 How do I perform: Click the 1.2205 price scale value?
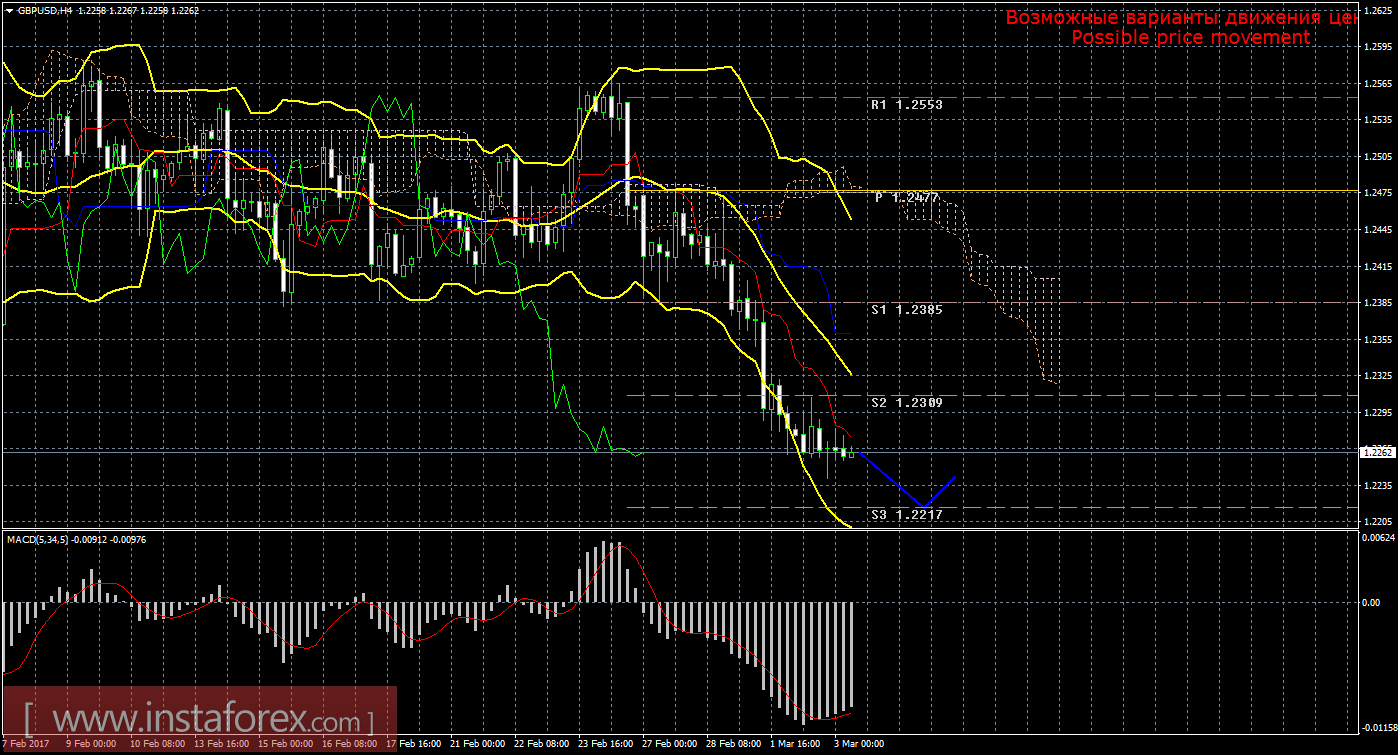1376,522
